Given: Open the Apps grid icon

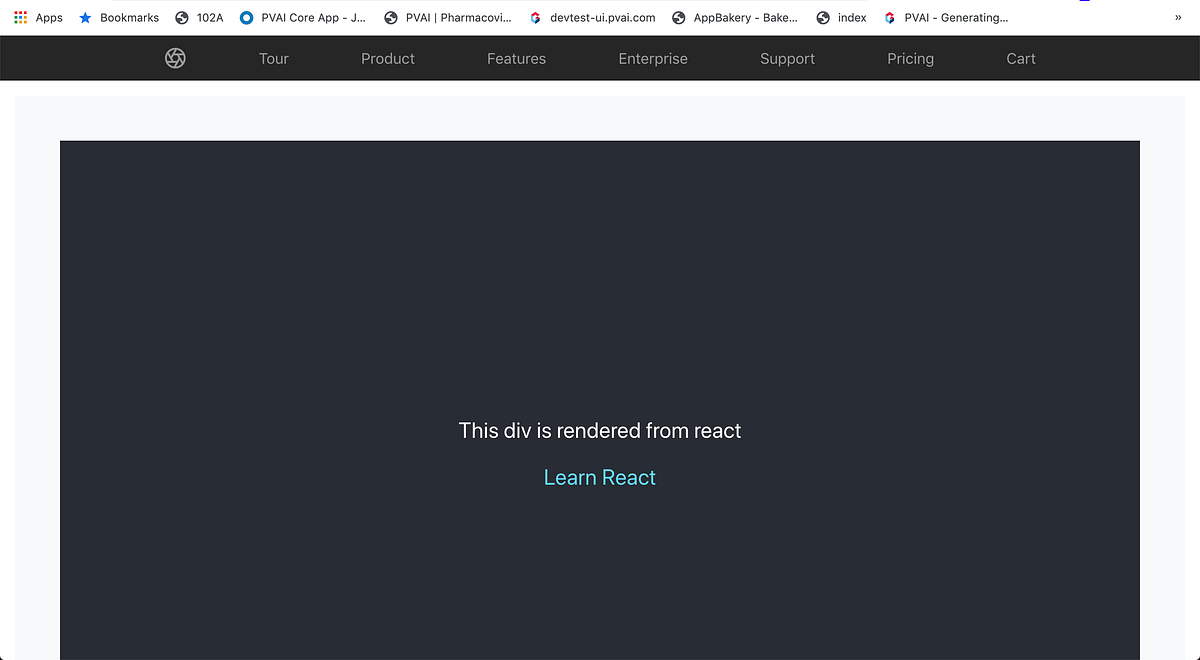Looking at the screenshot, I should point(20,17).
